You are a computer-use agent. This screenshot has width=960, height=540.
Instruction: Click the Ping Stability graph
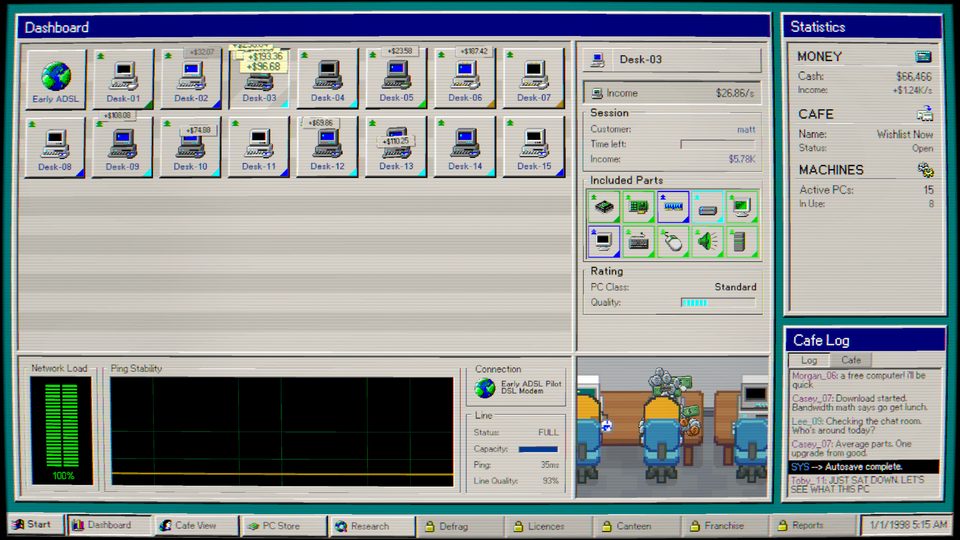[x=282, y=432]
